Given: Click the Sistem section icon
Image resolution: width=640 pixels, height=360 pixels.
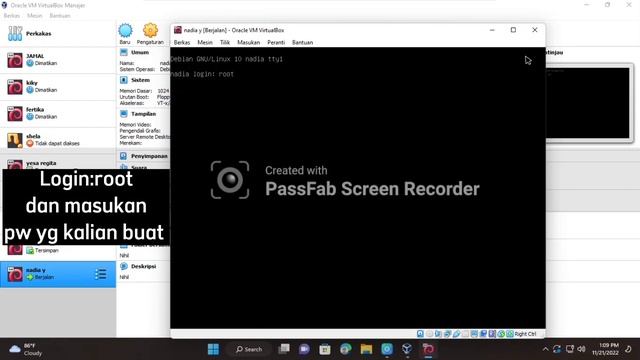Looking at the screenshot, I should [x=124, y=80].
